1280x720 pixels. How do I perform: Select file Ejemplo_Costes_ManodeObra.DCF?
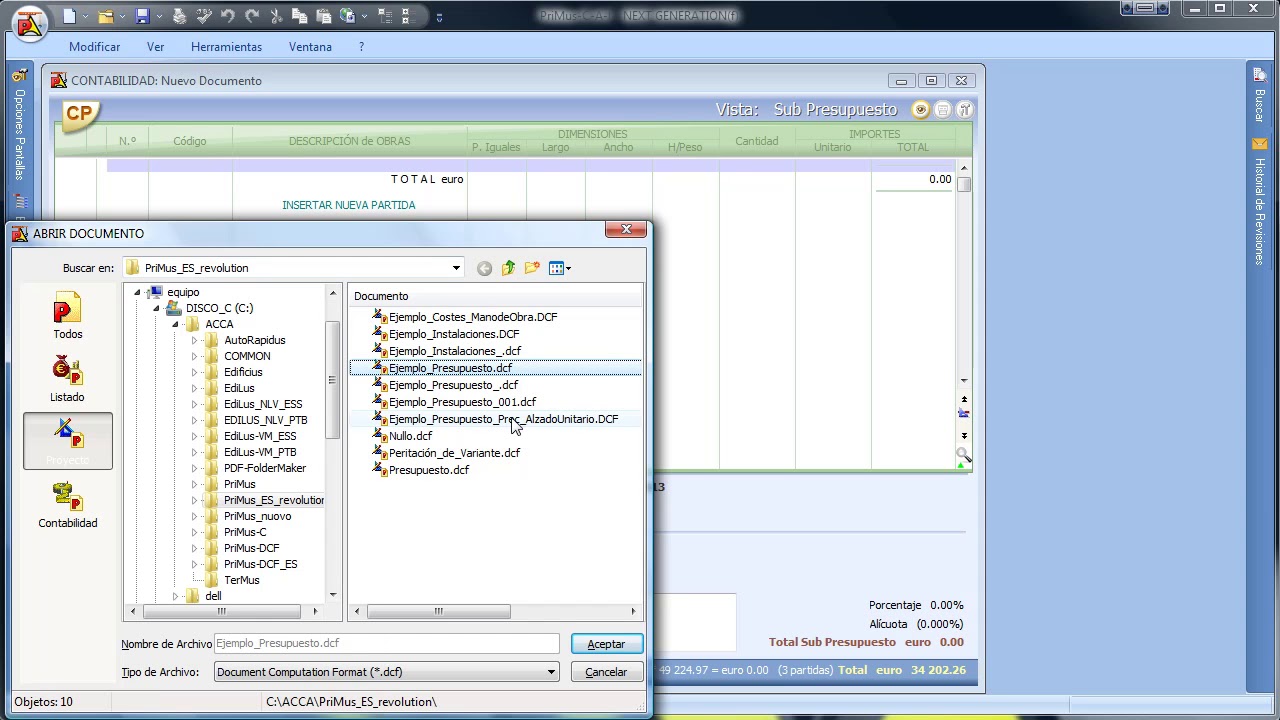coord(473,317)
